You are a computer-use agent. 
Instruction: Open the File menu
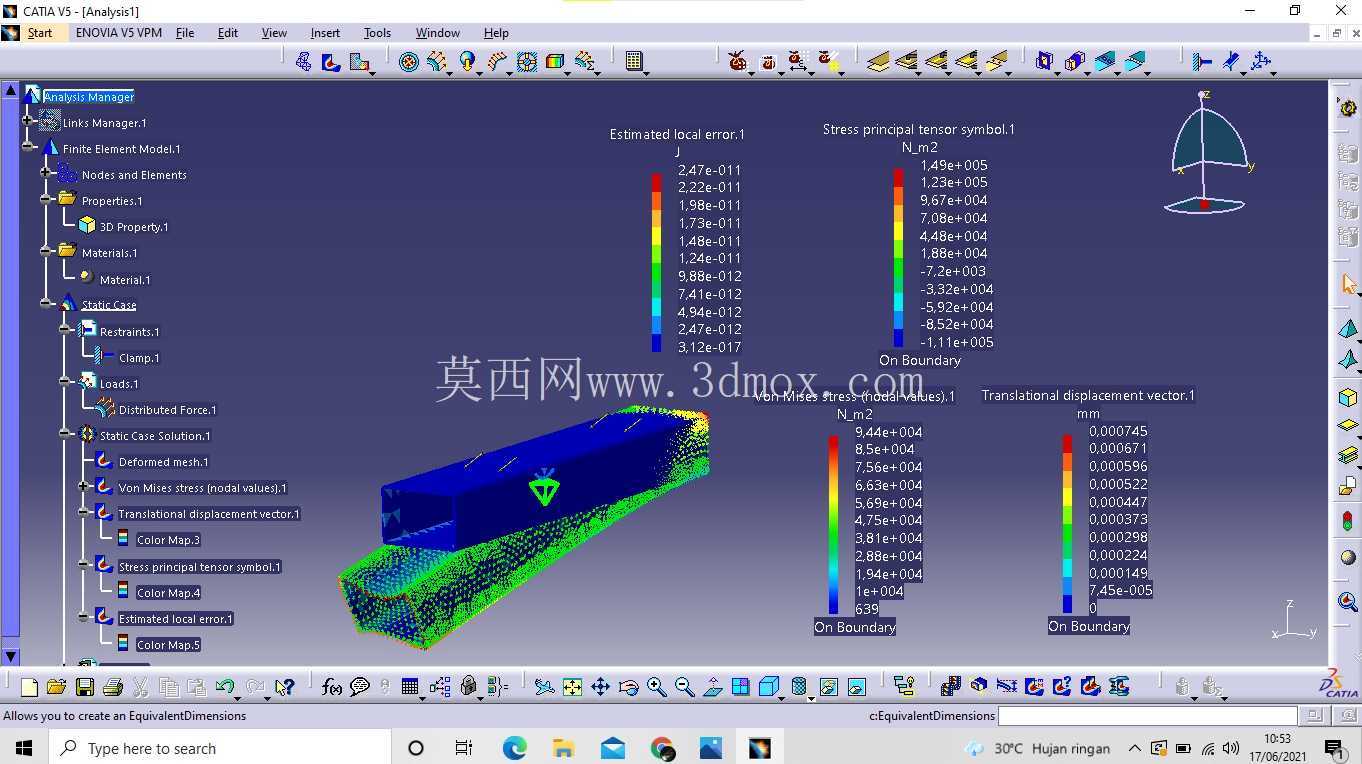(x=185, y=33)
